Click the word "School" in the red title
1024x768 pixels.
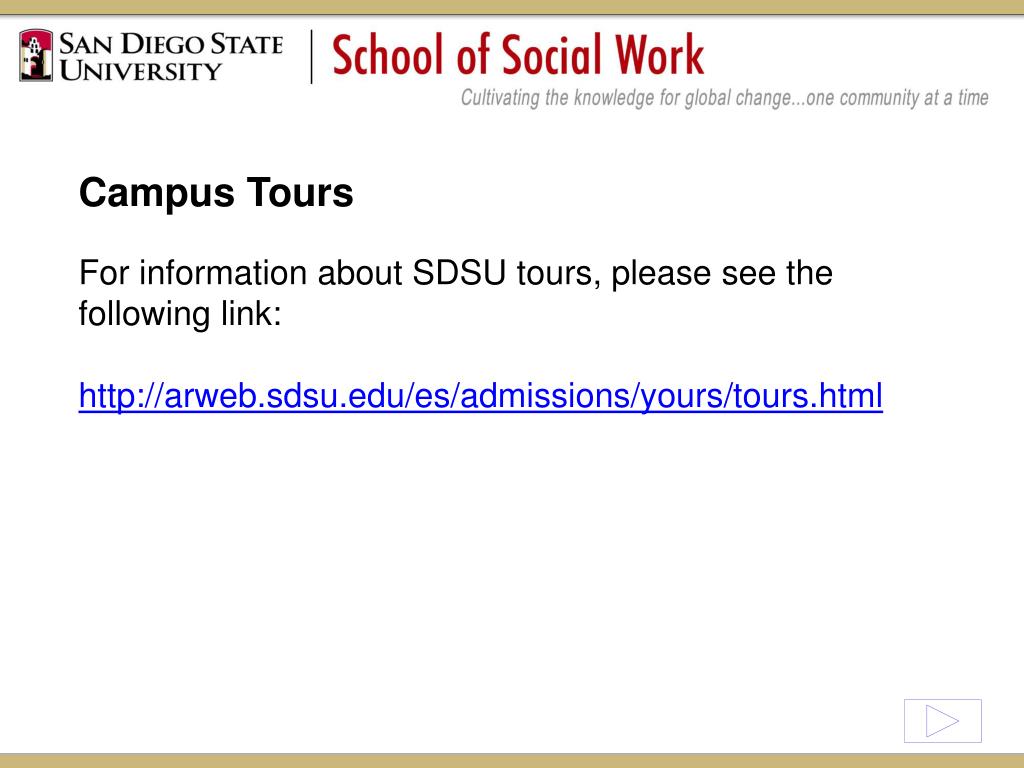coord(383,54)
